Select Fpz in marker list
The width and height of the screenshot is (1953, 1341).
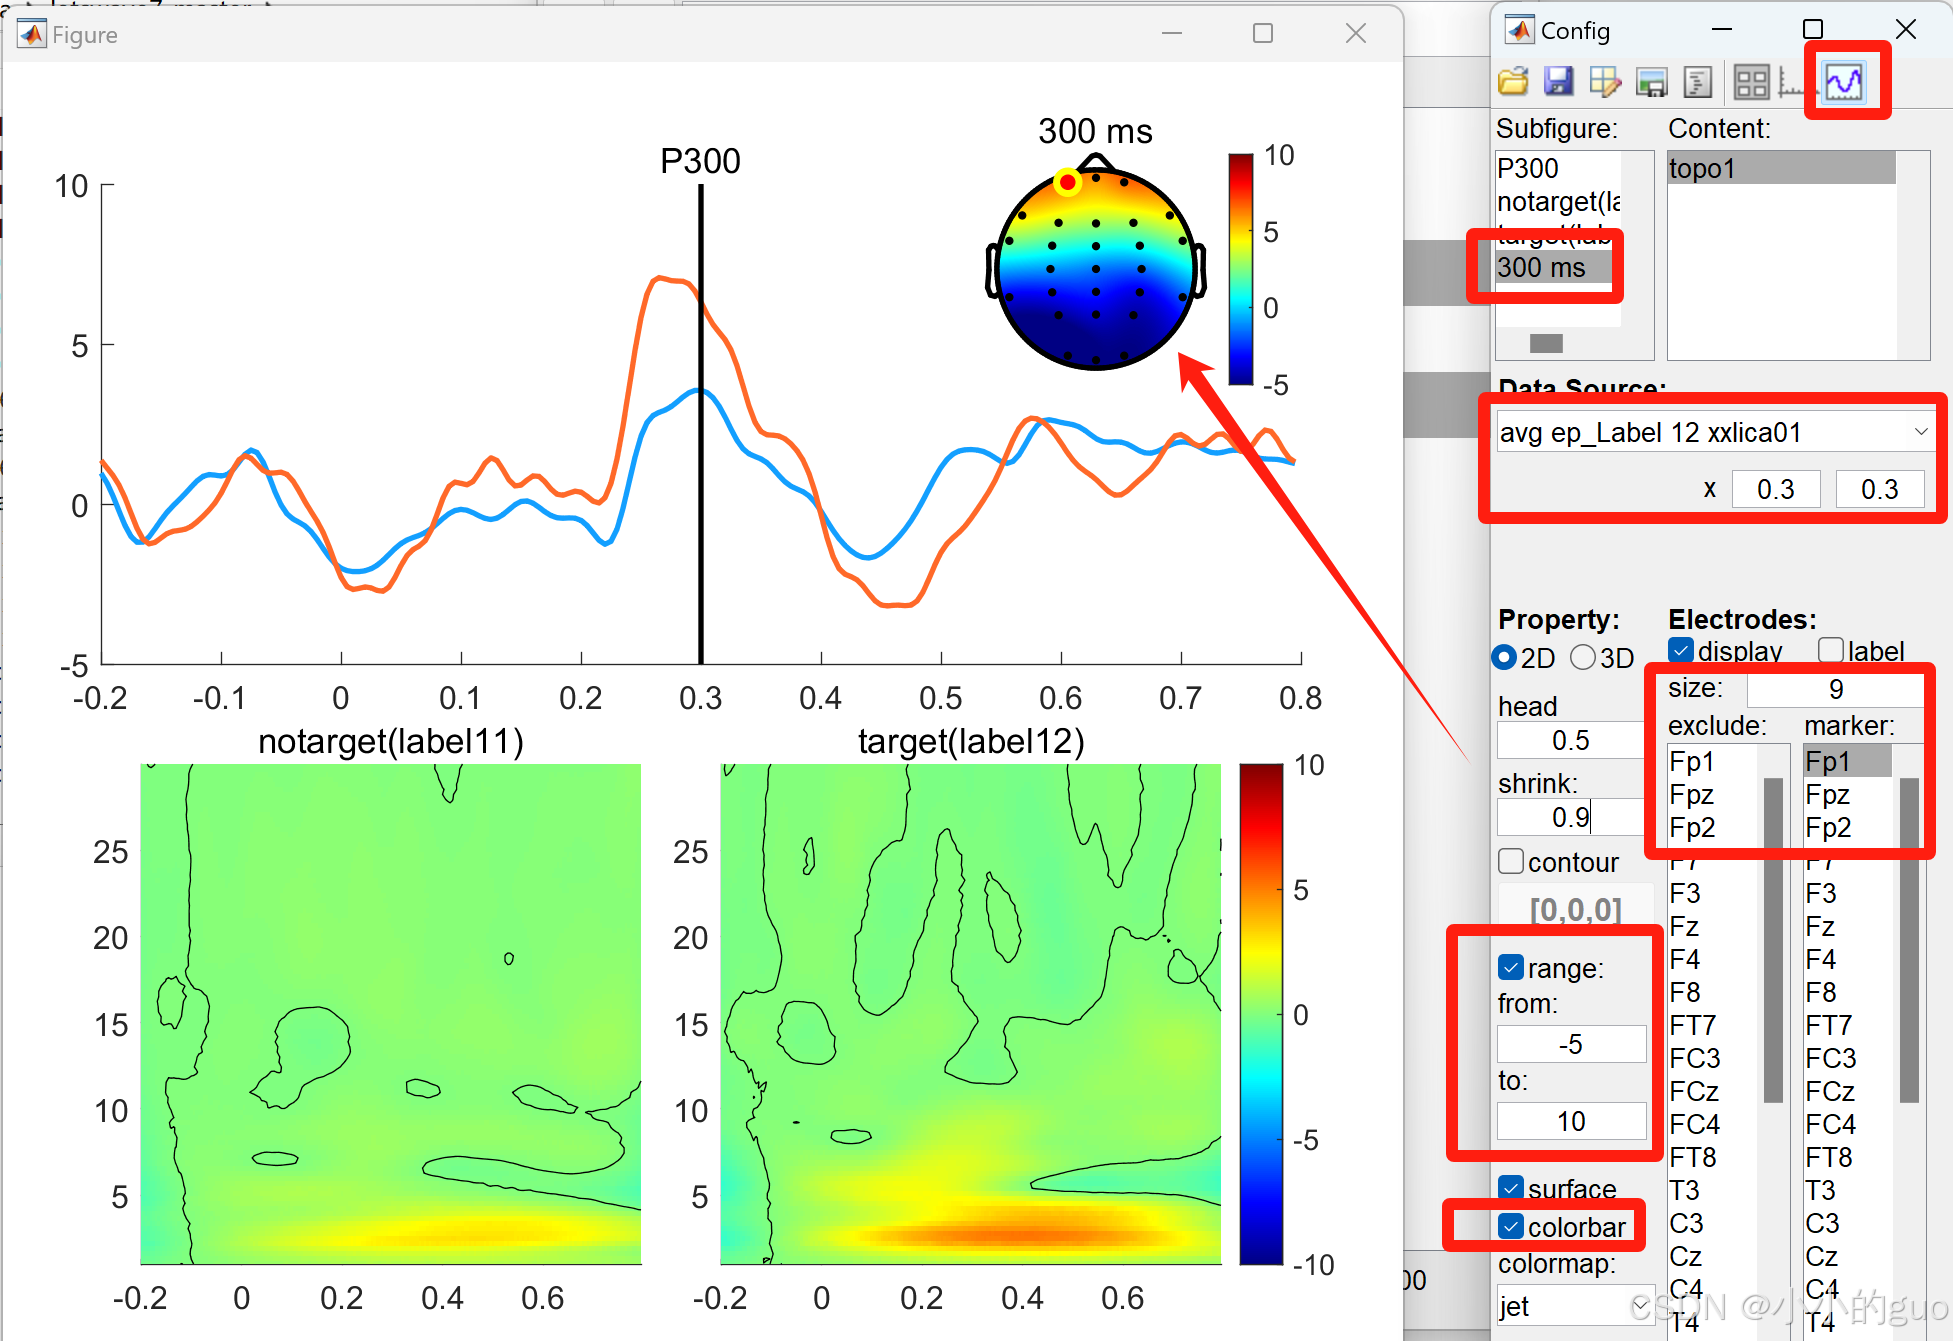1847,794
